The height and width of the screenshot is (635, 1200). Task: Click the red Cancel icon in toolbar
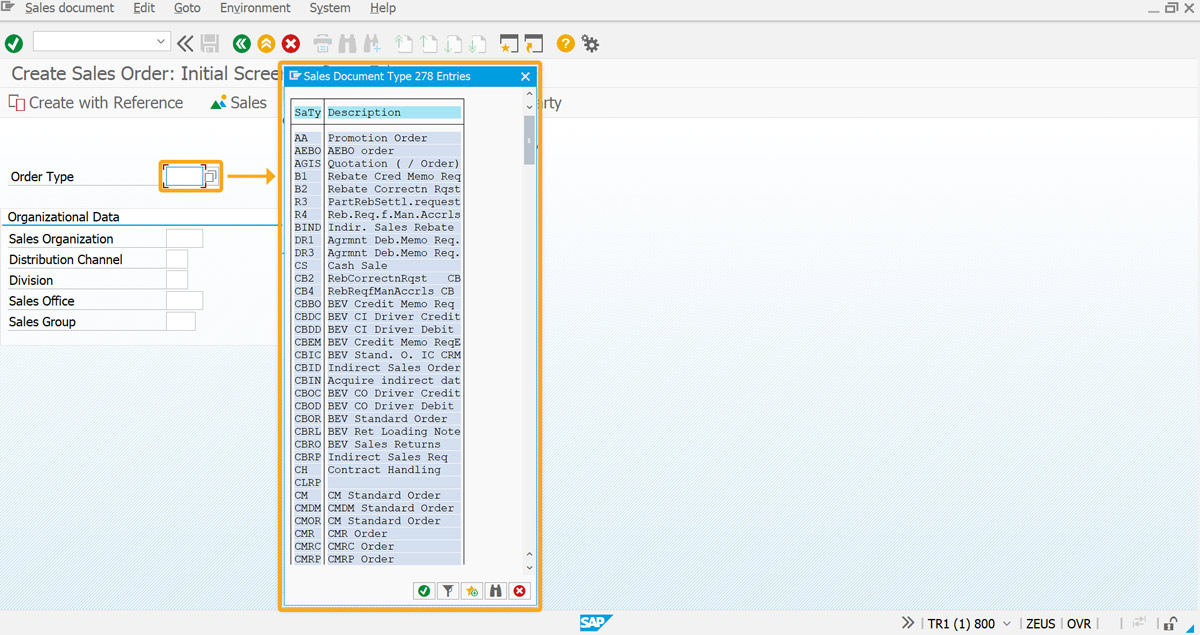tap(291, 43)
